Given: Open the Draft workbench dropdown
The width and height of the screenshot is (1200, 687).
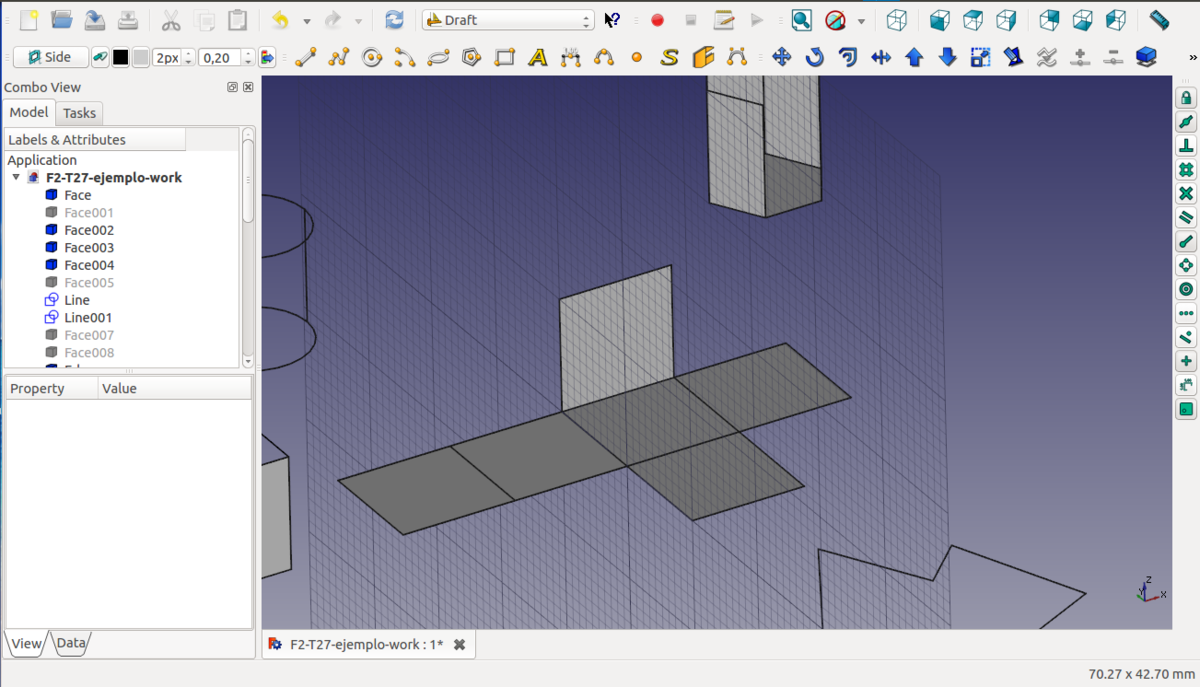Looking at the screenshot, I should point(508,20).
